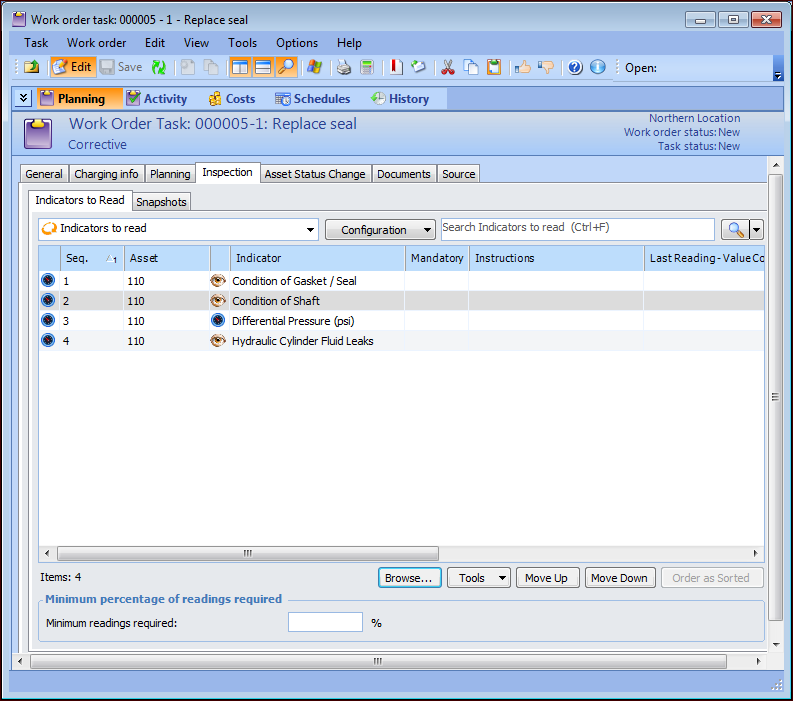The image size is (793, 701).
Task: Click the Edit toolbar button
Action: coord(72,67)
